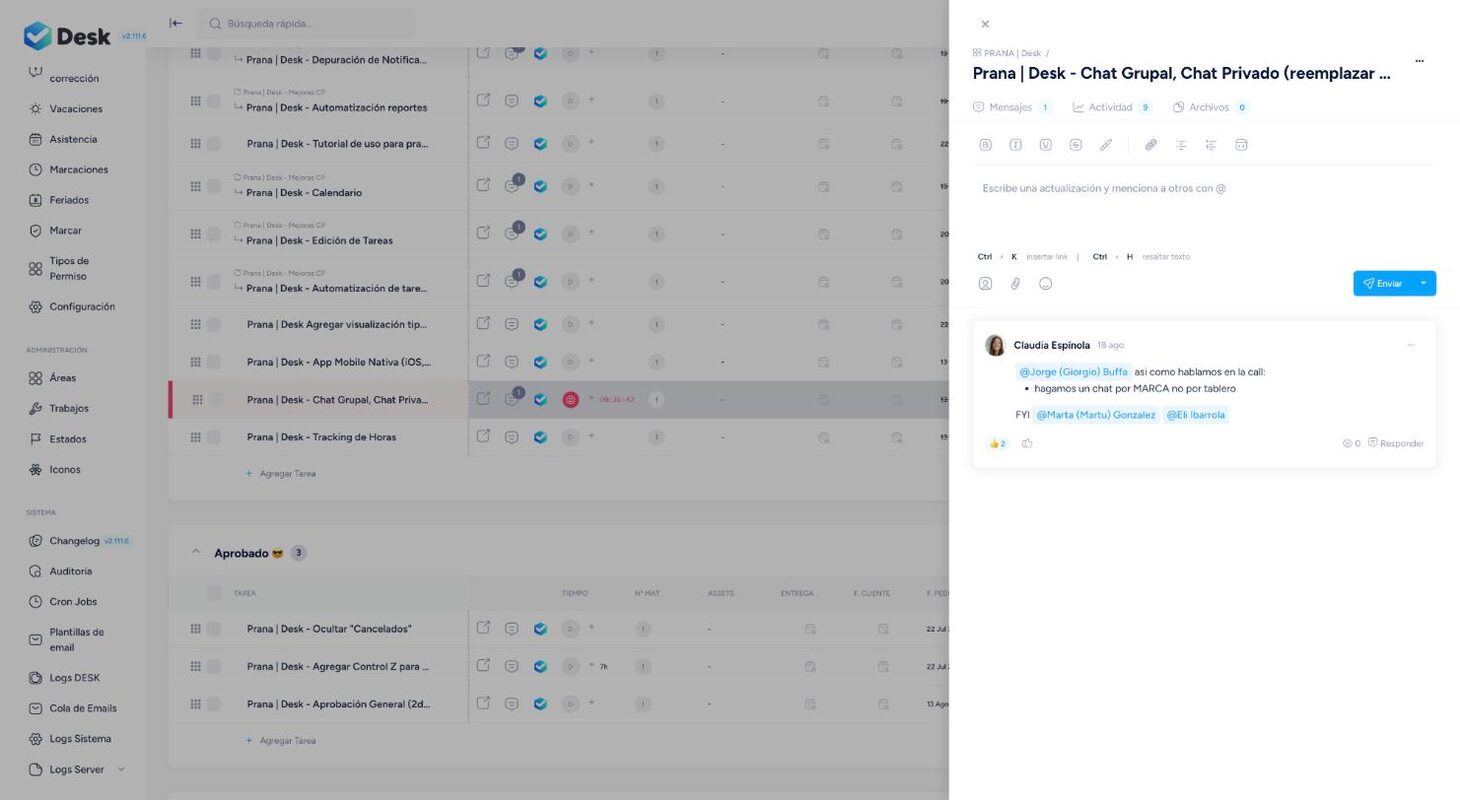Image resolution: width=1460 pixels, height=800 pixels.
Task: Apply italic formatting in the message editor
Action: coord(1015,145)
